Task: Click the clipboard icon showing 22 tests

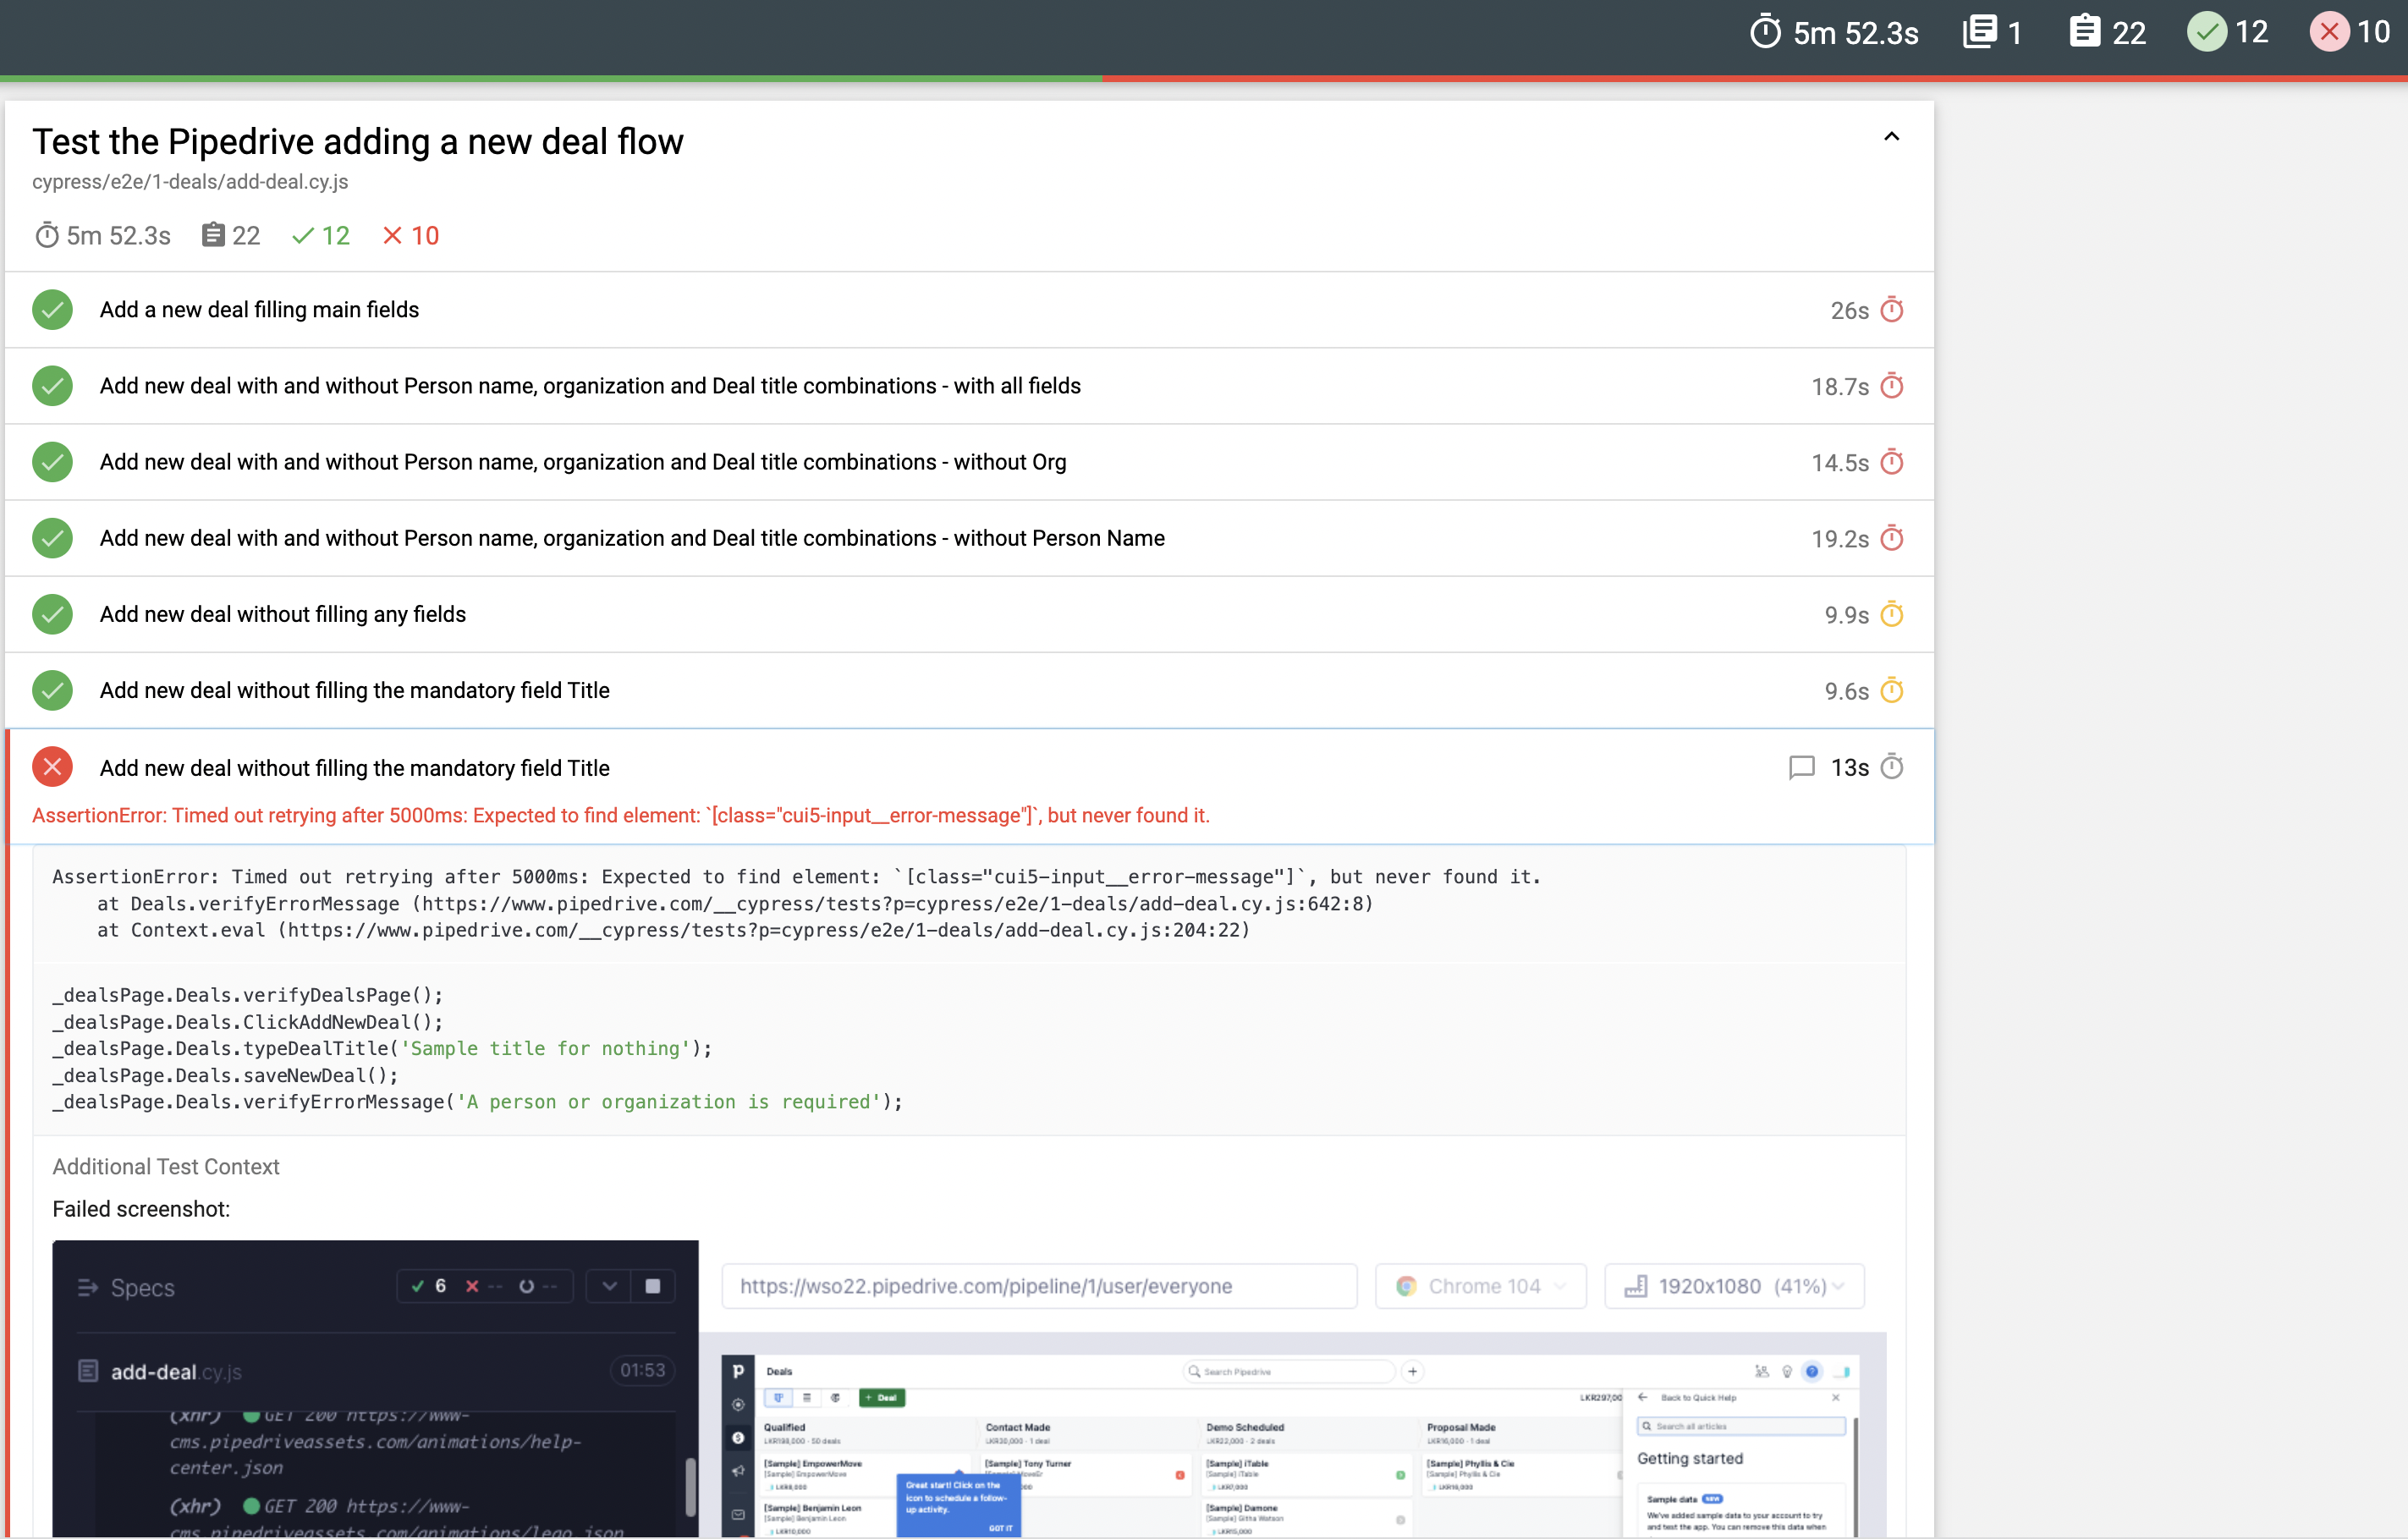Action: click(2086, 32)
